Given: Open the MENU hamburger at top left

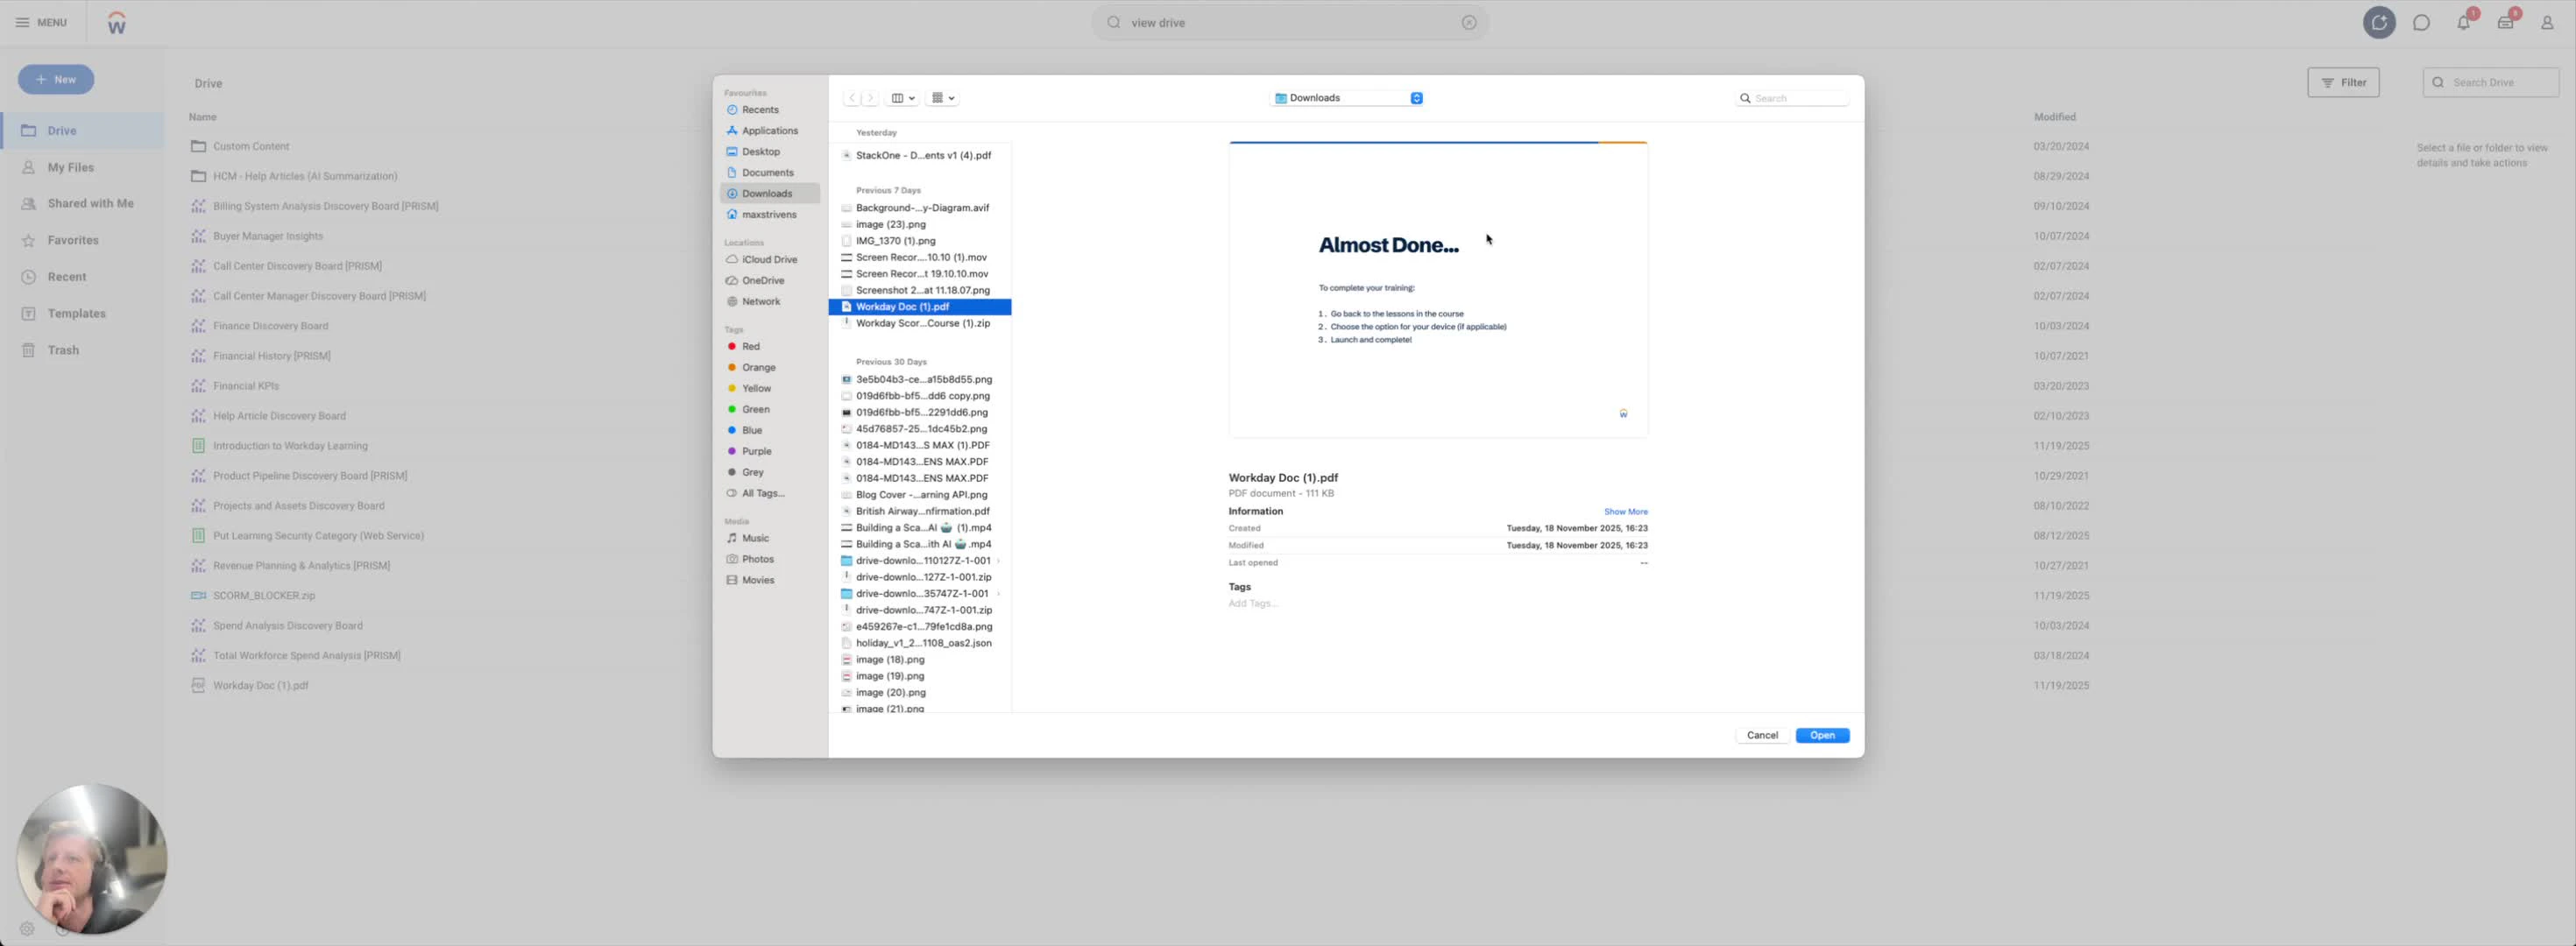Looking at the screenshot, I should 24,22.
